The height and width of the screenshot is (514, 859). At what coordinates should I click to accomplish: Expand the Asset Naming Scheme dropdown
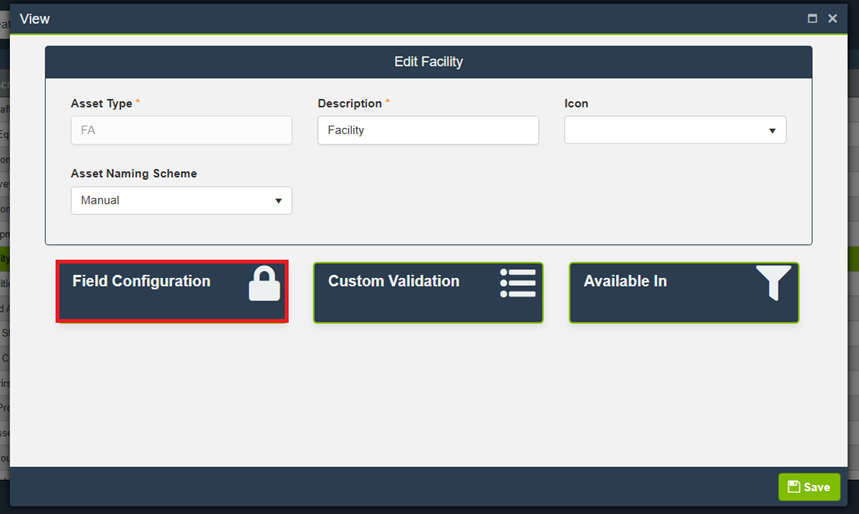pyautogui.click(x=181, y=200)
